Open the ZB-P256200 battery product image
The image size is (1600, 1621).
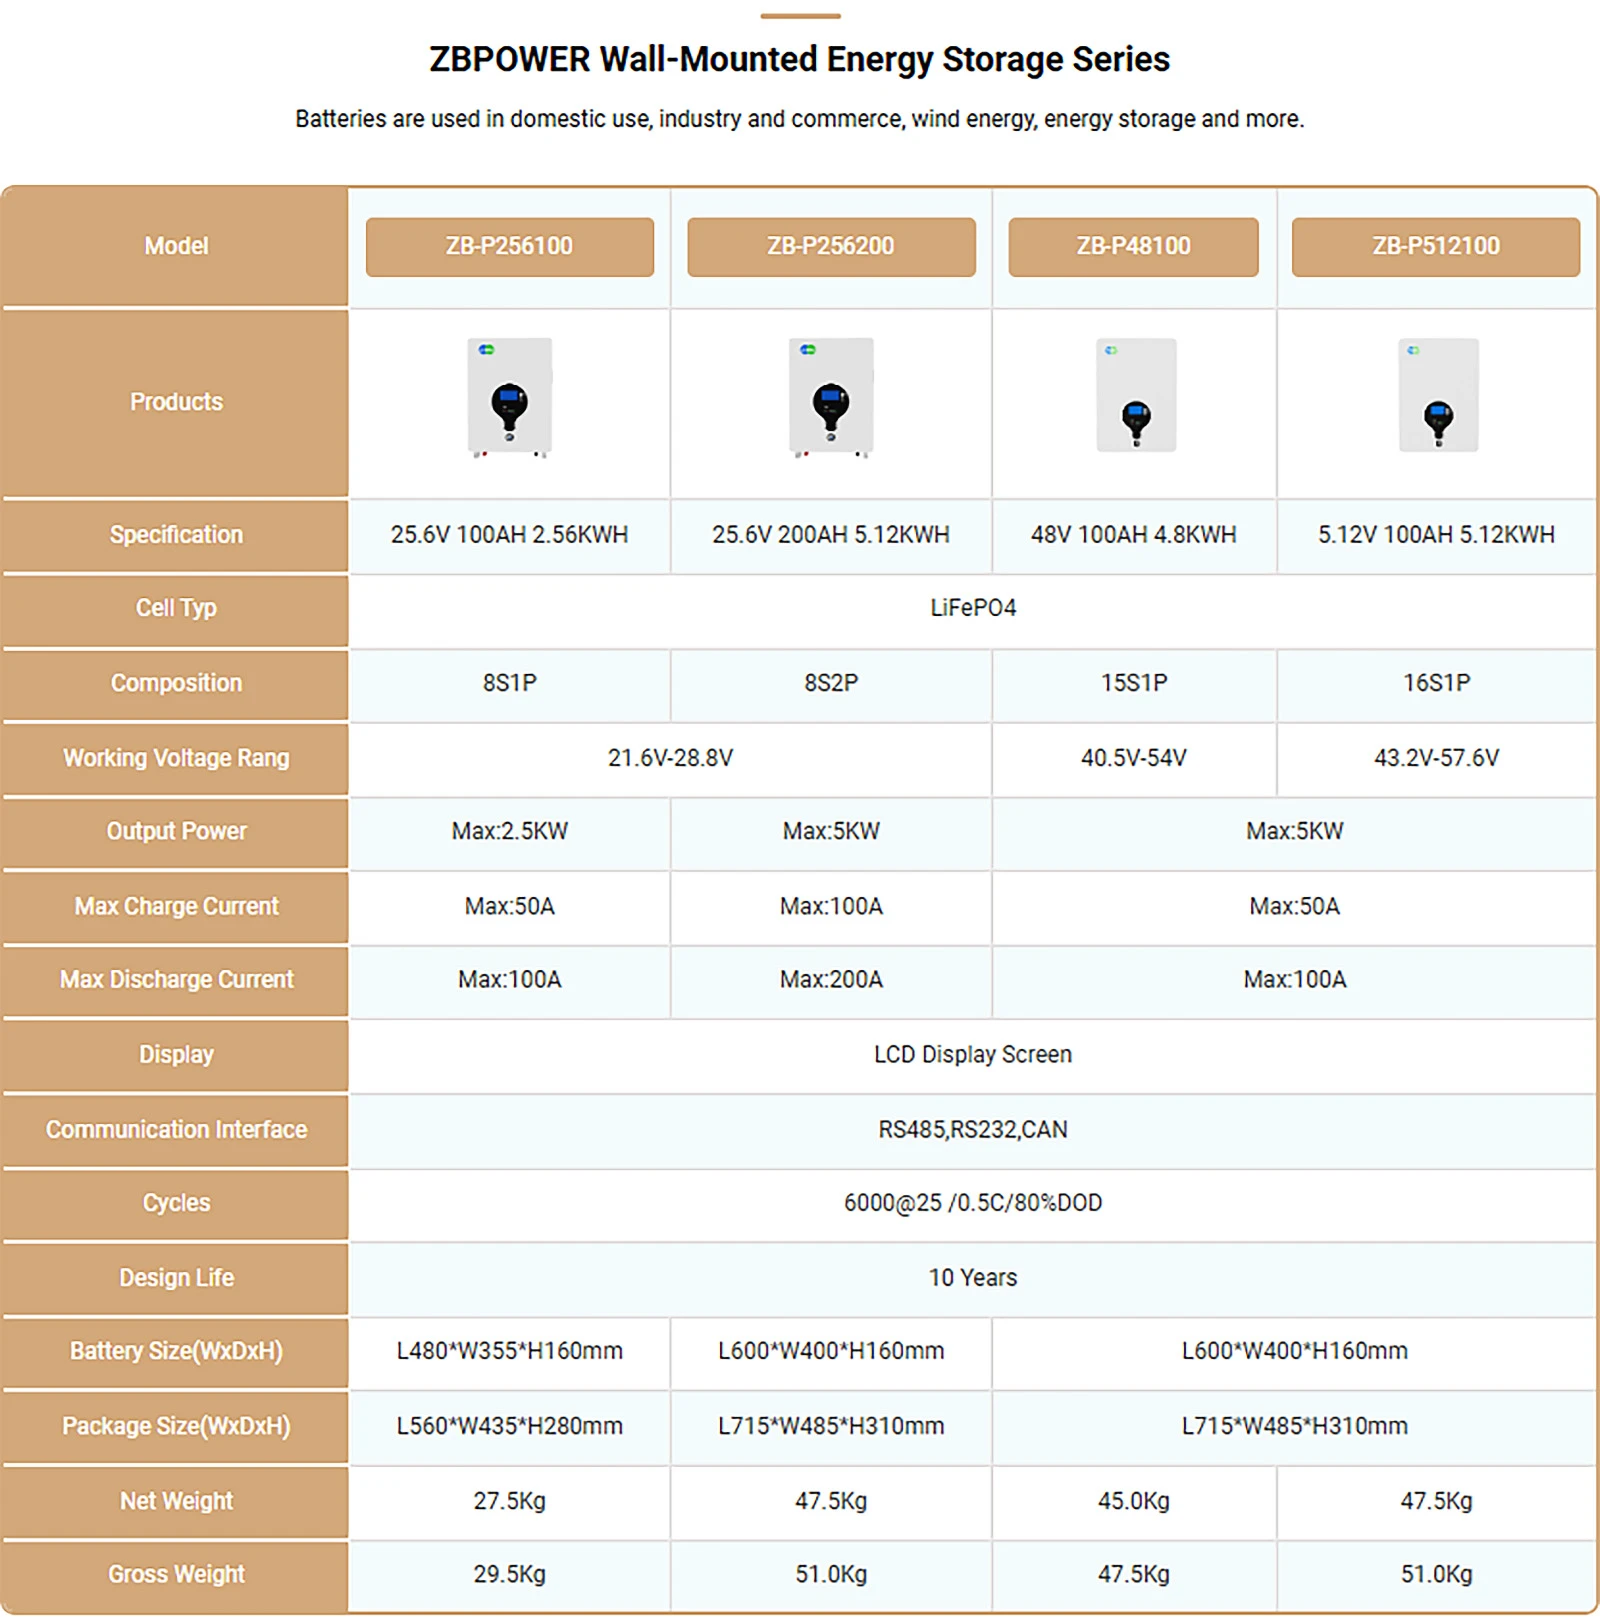[831, 397]
